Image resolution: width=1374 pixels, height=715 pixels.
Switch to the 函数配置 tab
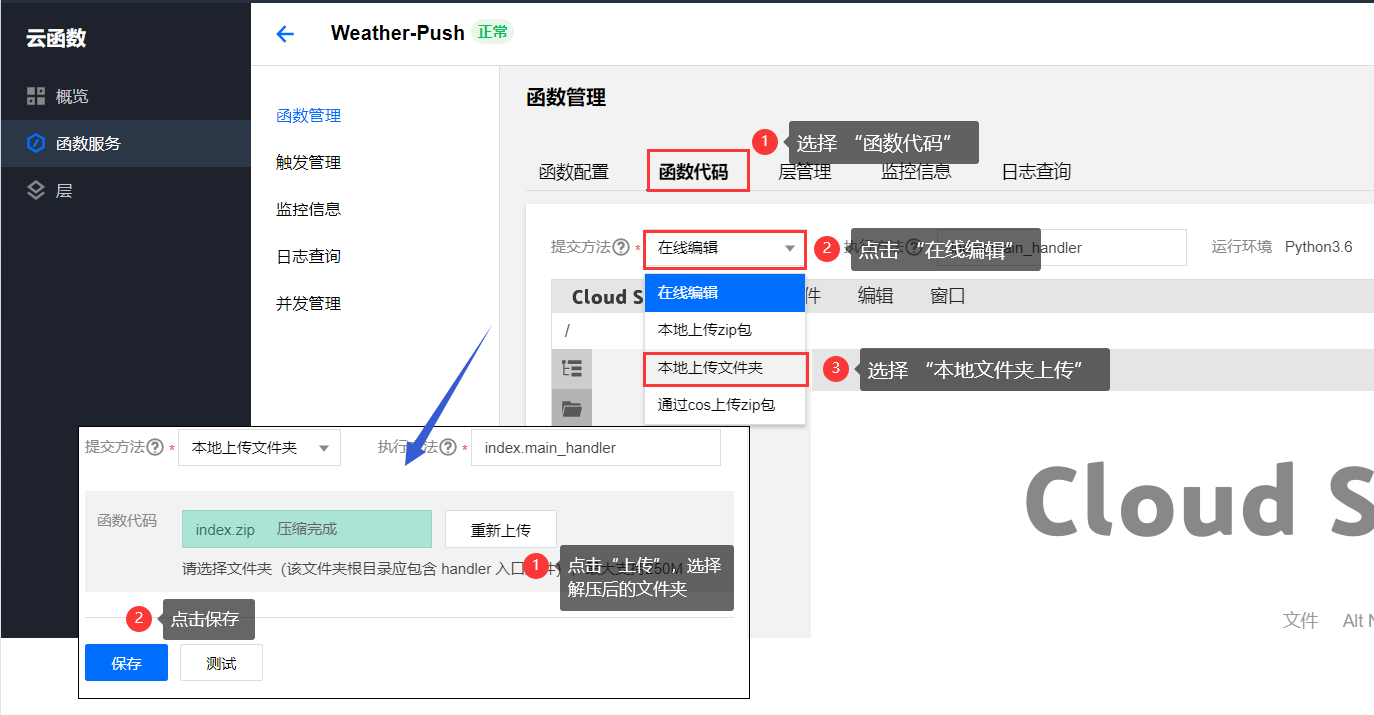574,172
